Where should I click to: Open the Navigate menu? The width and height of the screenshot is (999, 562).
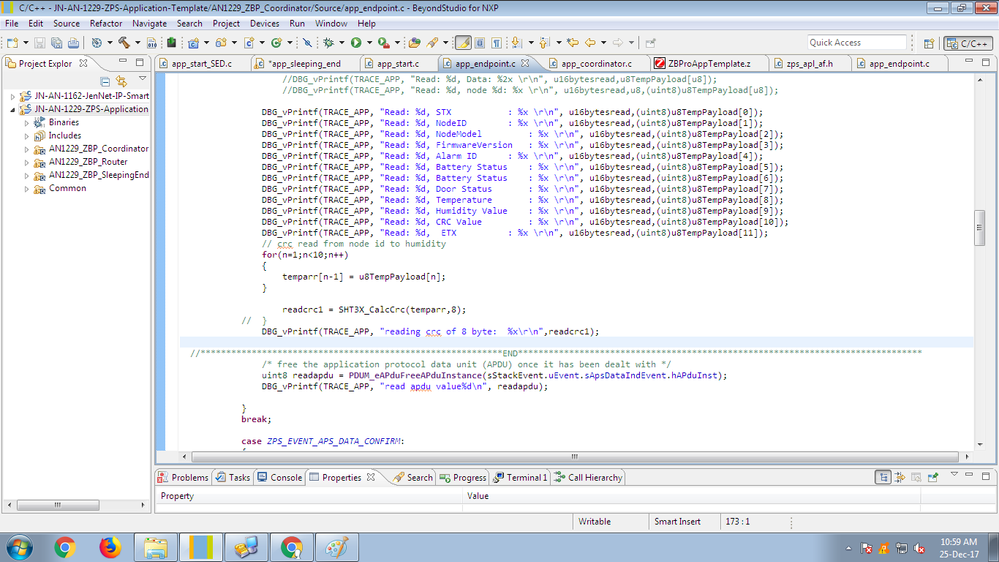(x=149, y=24)
